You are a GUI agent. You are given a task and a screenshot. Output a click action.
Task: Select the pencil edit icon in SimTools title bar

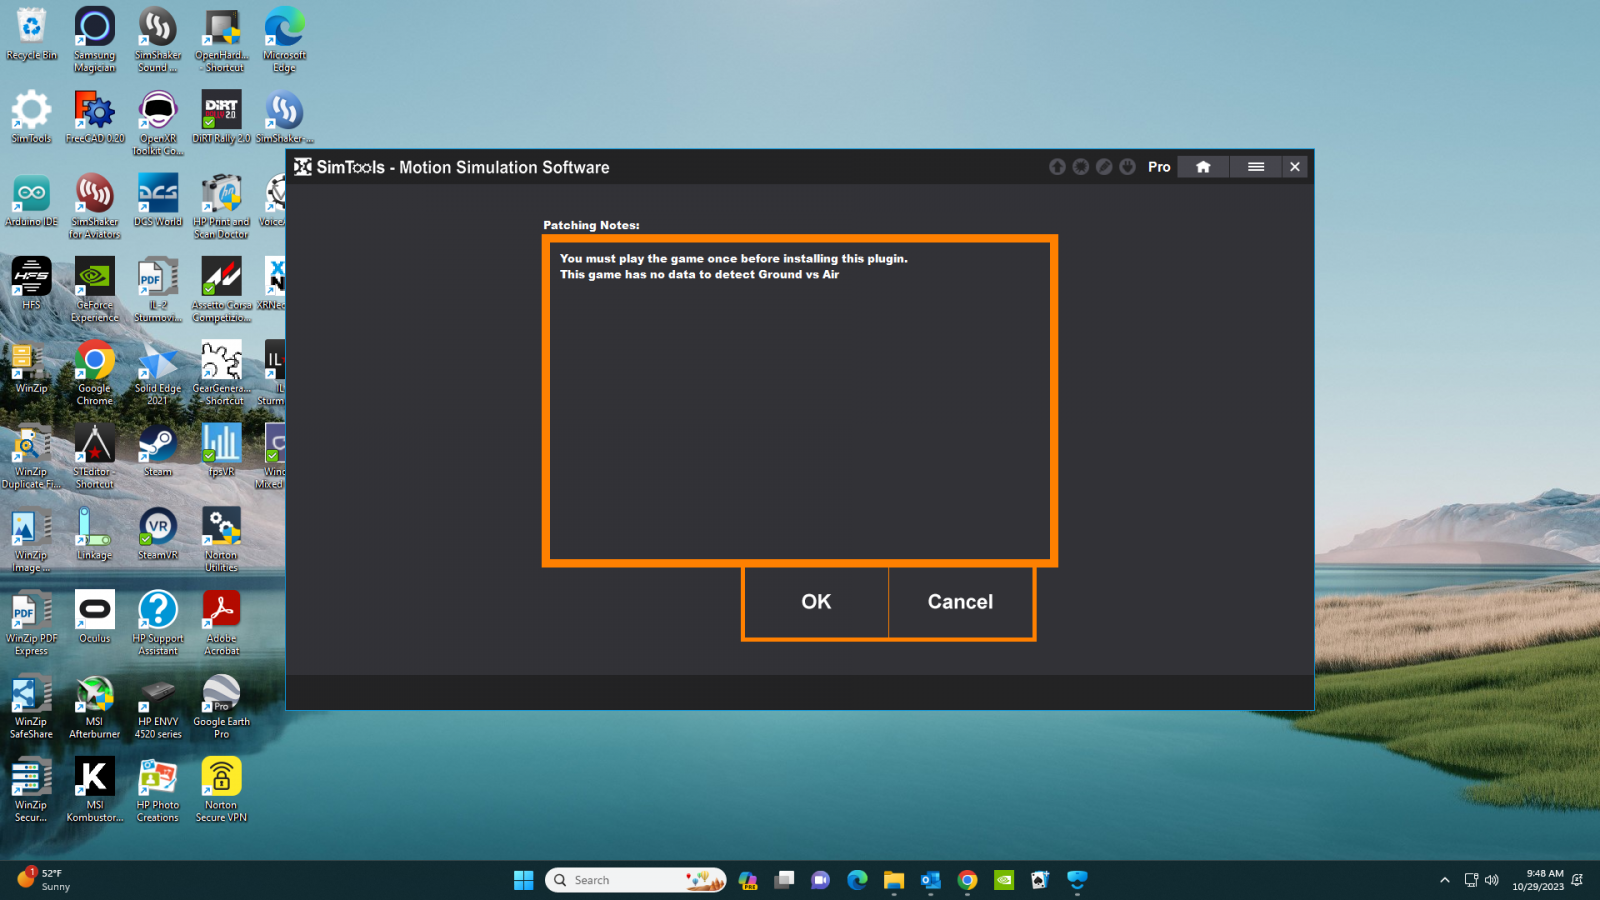[x=1104, y=167]
